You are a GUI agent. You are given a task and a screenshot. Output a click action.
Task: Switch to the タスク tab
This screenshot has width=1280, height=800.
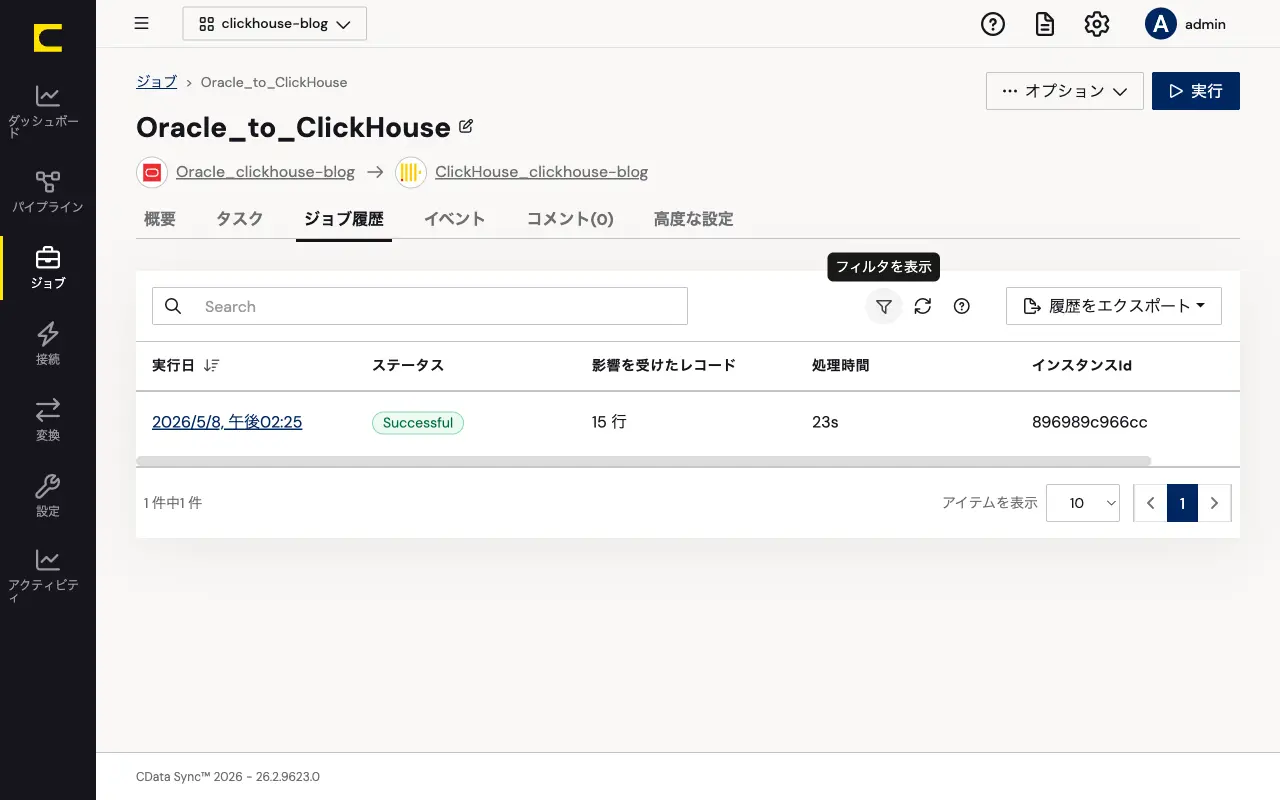point(240,219)
